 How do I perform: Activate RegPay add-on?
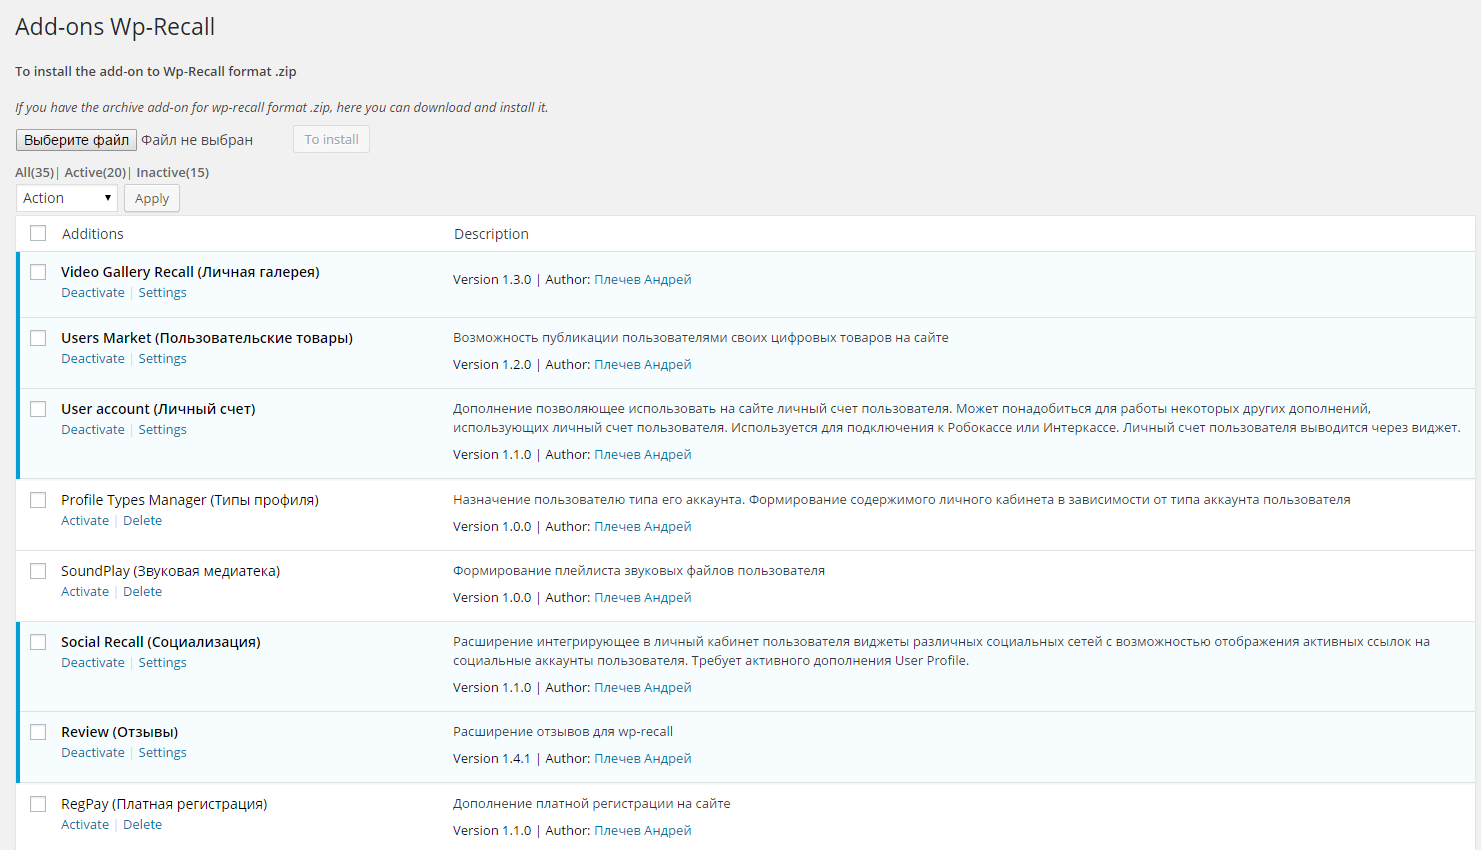[85, 825]
